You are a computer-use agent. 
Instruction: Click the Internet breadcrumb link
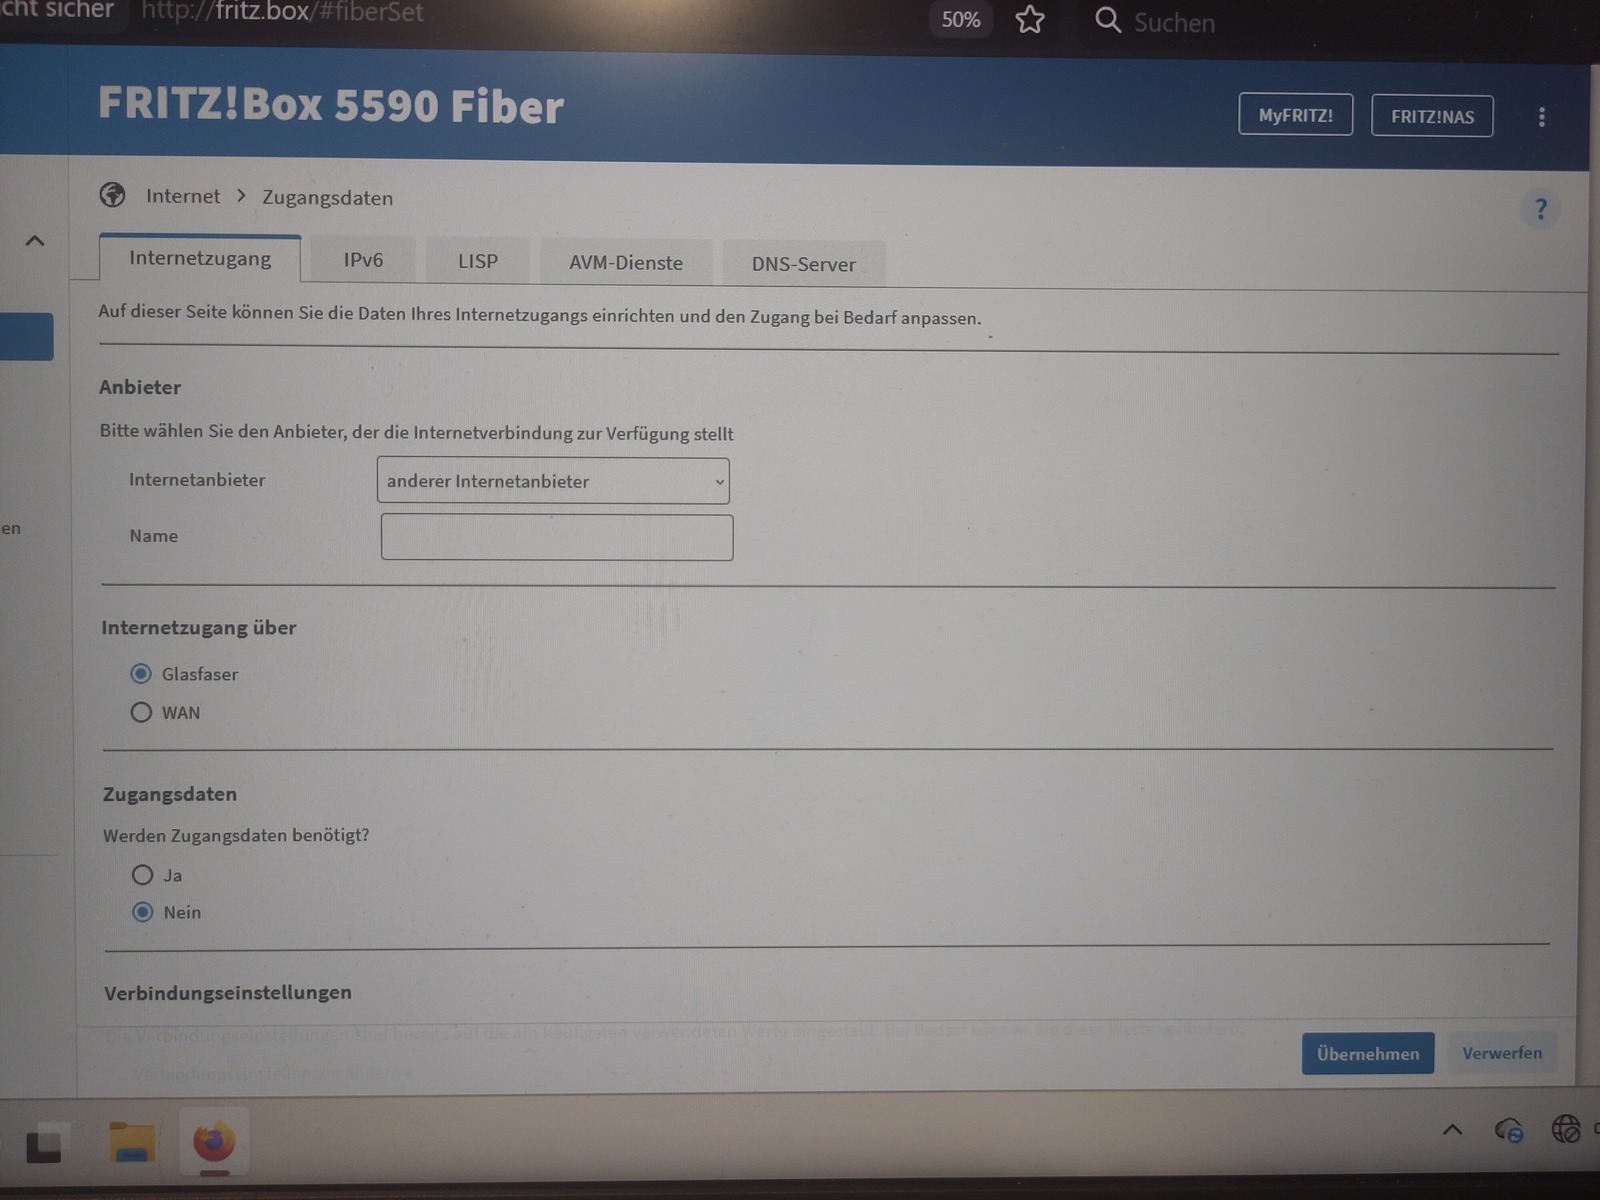(183, 196)
